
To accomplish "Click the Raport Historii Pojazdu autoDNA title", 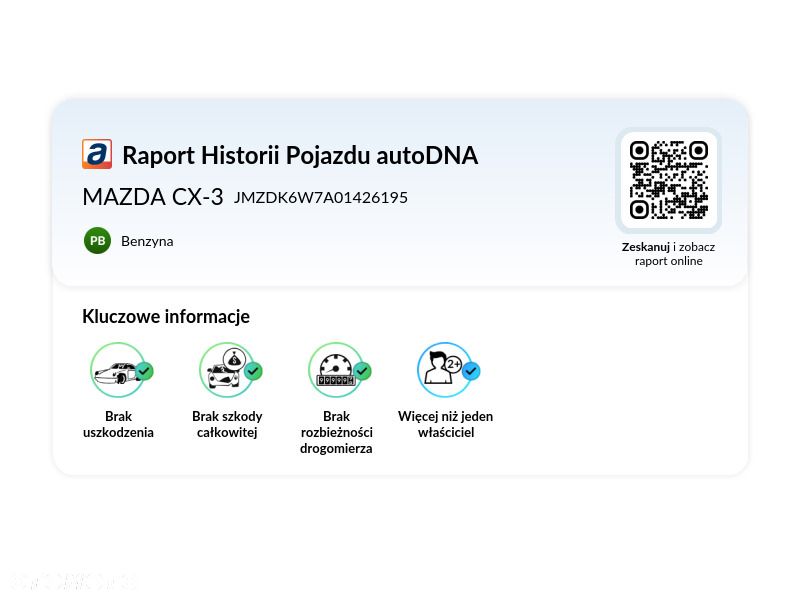I will point(300,156).
